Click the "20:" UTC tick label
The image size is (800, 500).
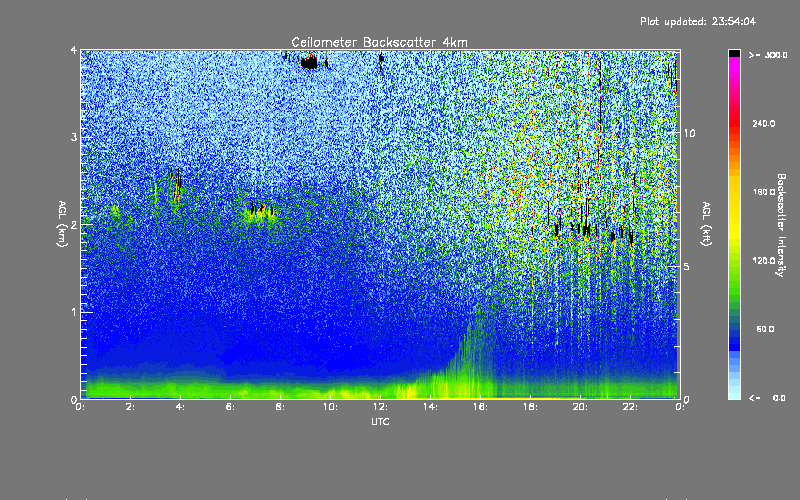[580, 407]
